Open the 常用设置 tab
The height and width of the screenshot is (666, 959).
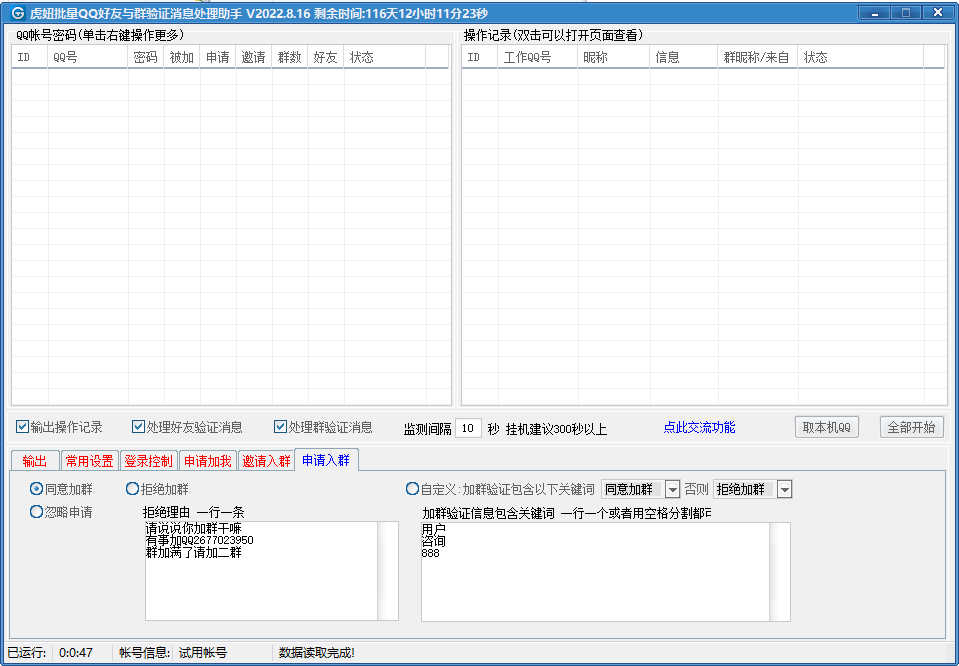[x=89, y=461]
